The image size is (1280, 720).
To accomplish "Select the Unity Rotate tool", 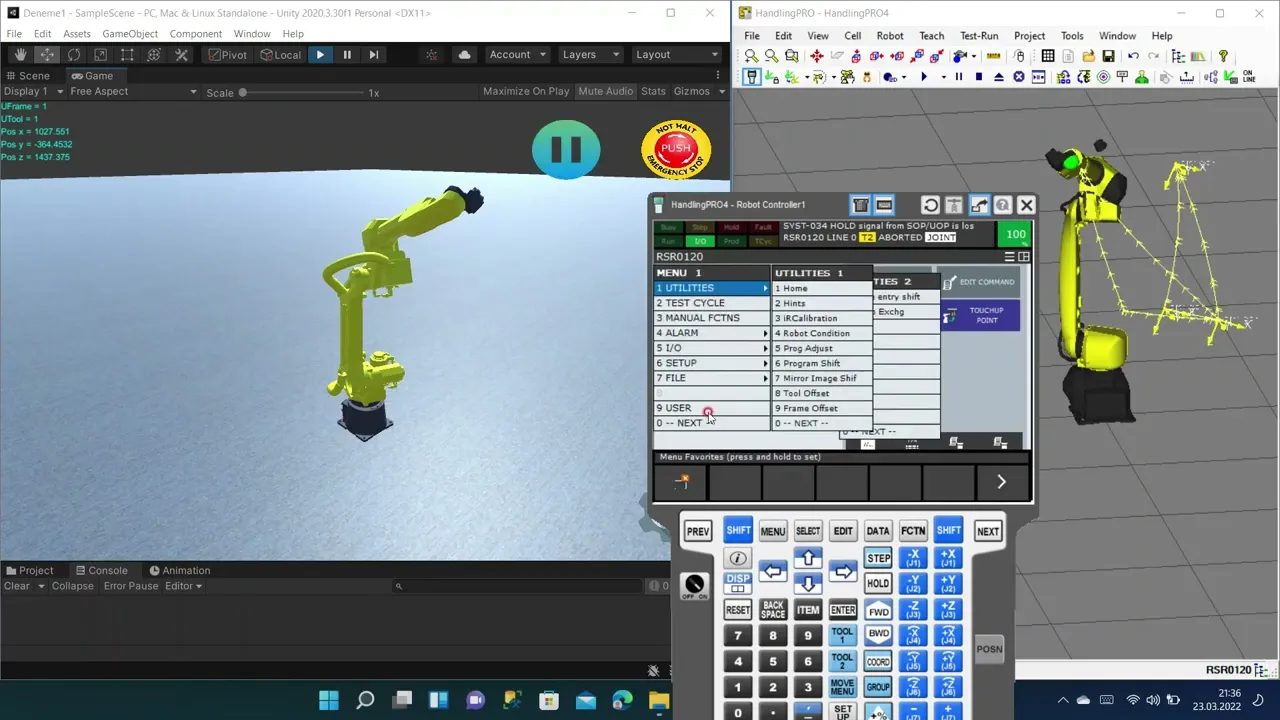I will pos(74,55).
